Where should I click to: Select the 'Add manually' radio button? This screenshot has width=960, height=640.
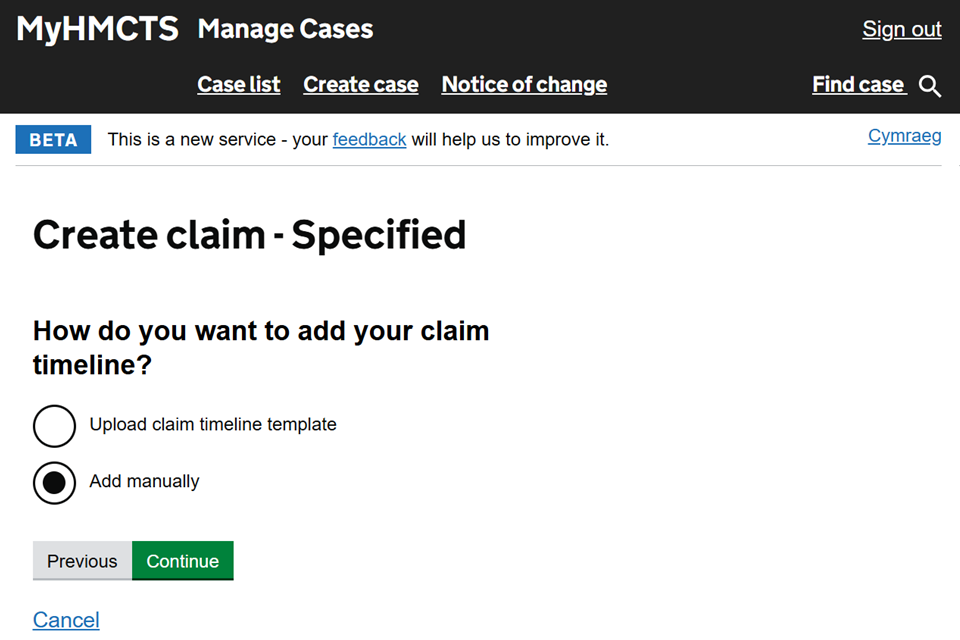54,483
